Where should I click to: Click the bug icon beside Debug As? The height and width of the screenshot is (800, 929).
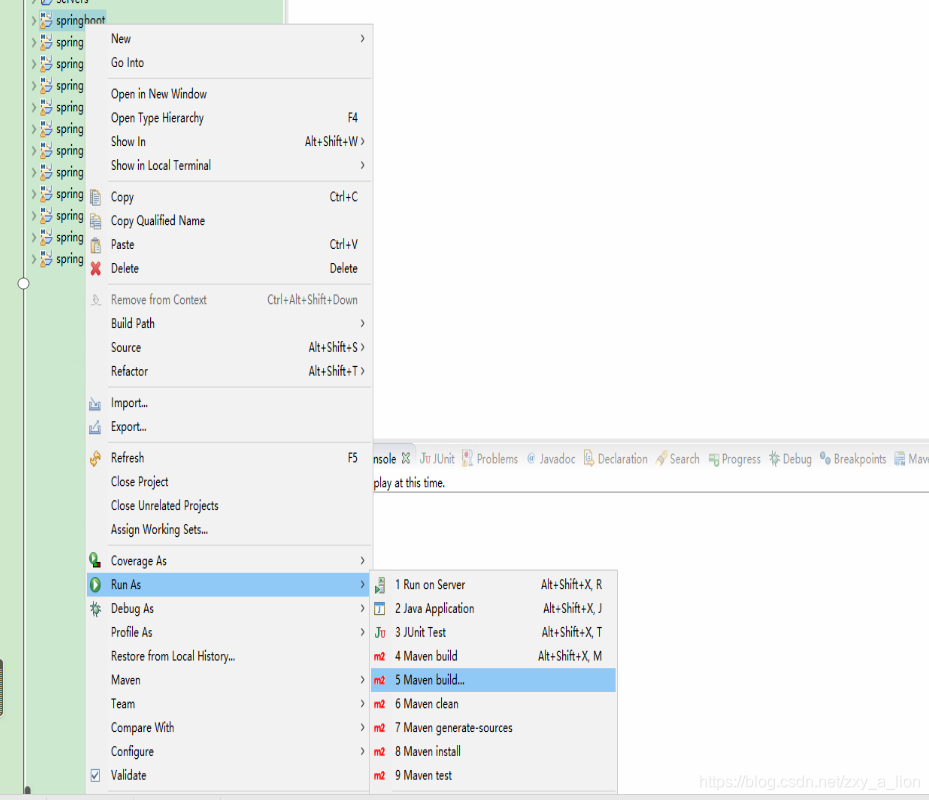95,608
